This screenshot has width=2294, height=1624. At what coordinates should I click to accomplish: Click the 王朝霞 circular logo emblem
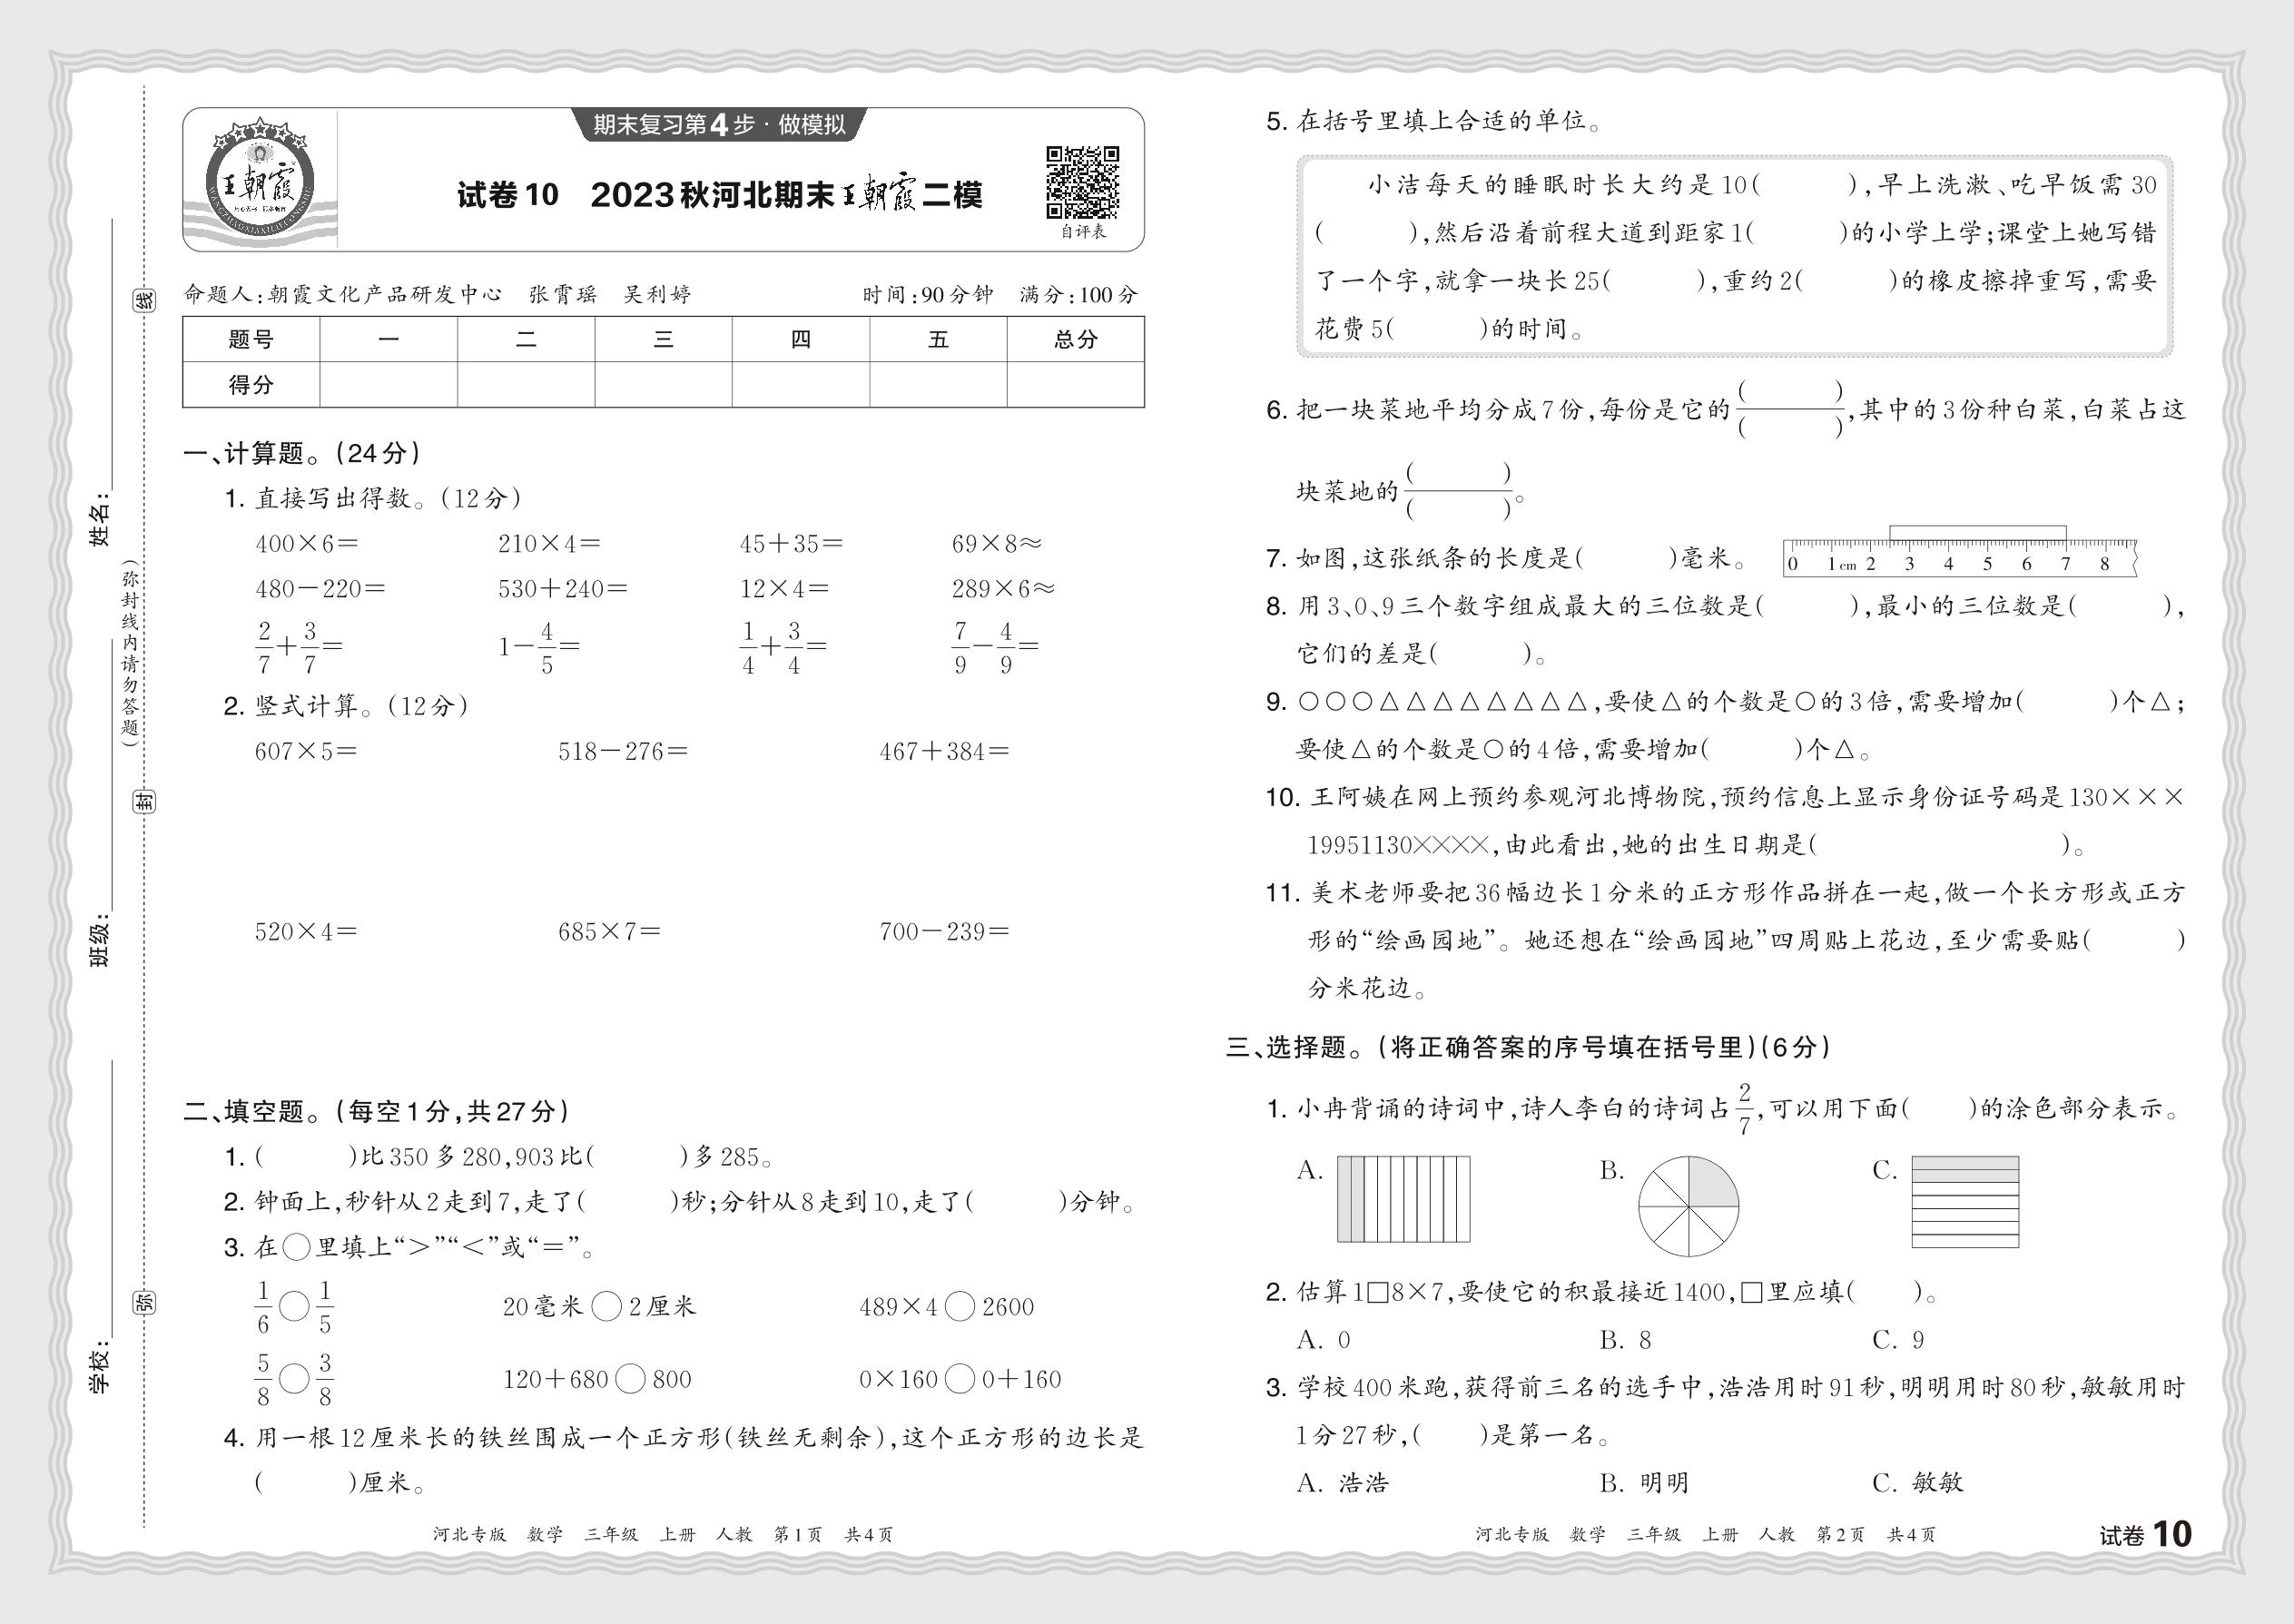pos(259,184)
